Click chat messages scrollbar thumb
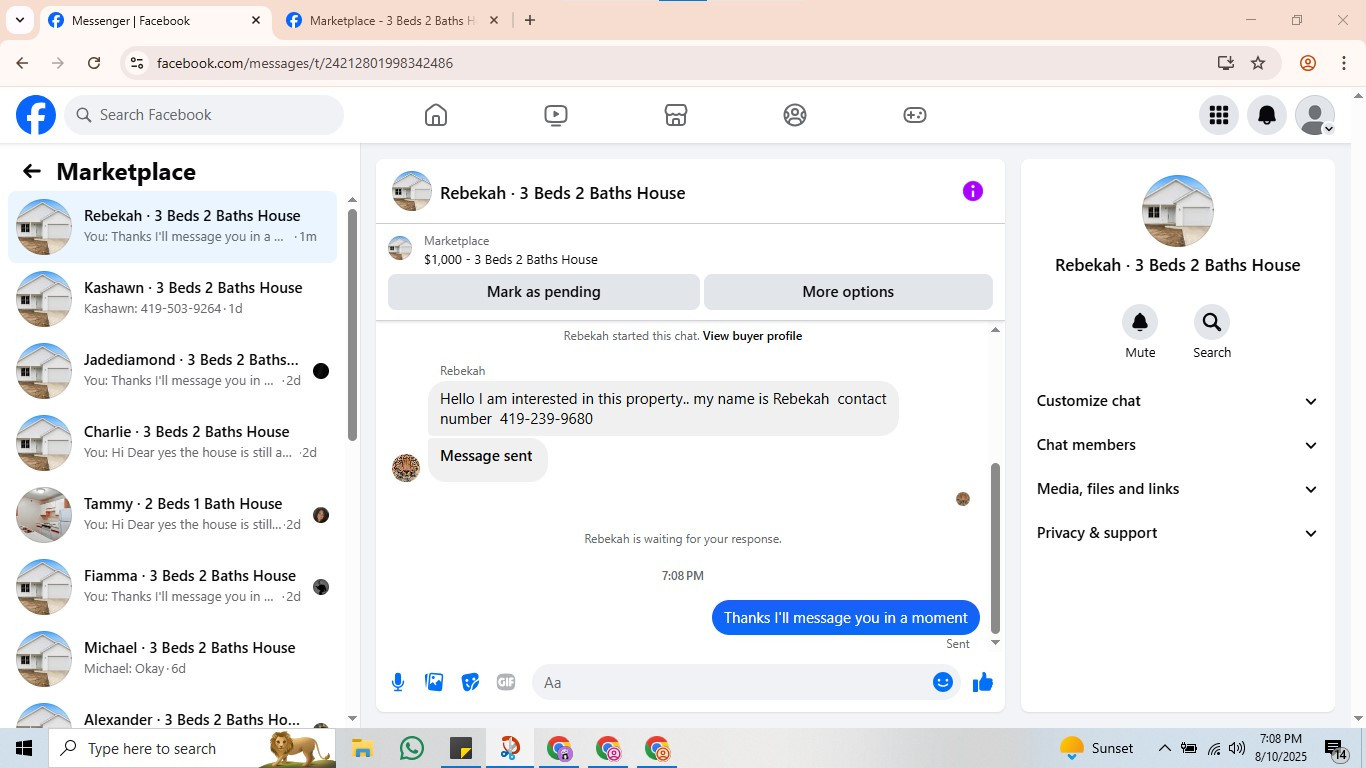Screen dimensions: 1366x768 (x=995, y=548)
